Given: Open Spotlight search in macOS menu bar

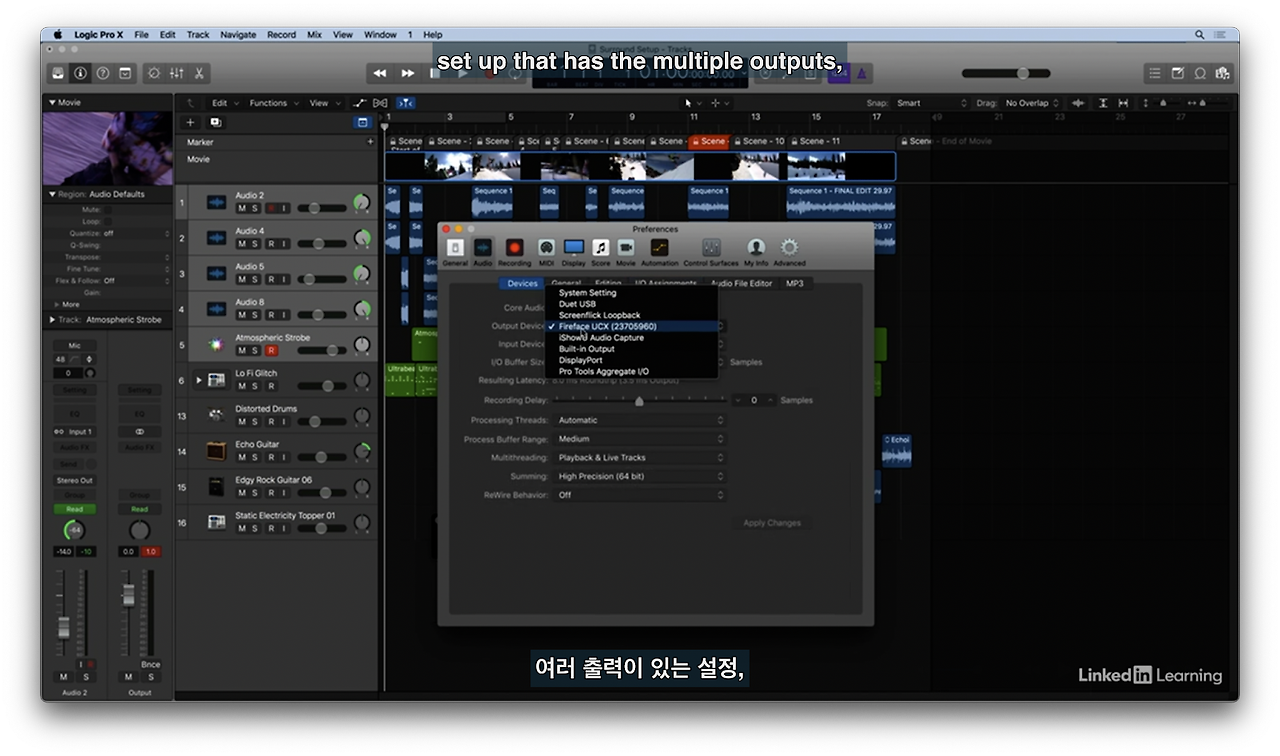Looking at the screenshot, I should 1199,34.
